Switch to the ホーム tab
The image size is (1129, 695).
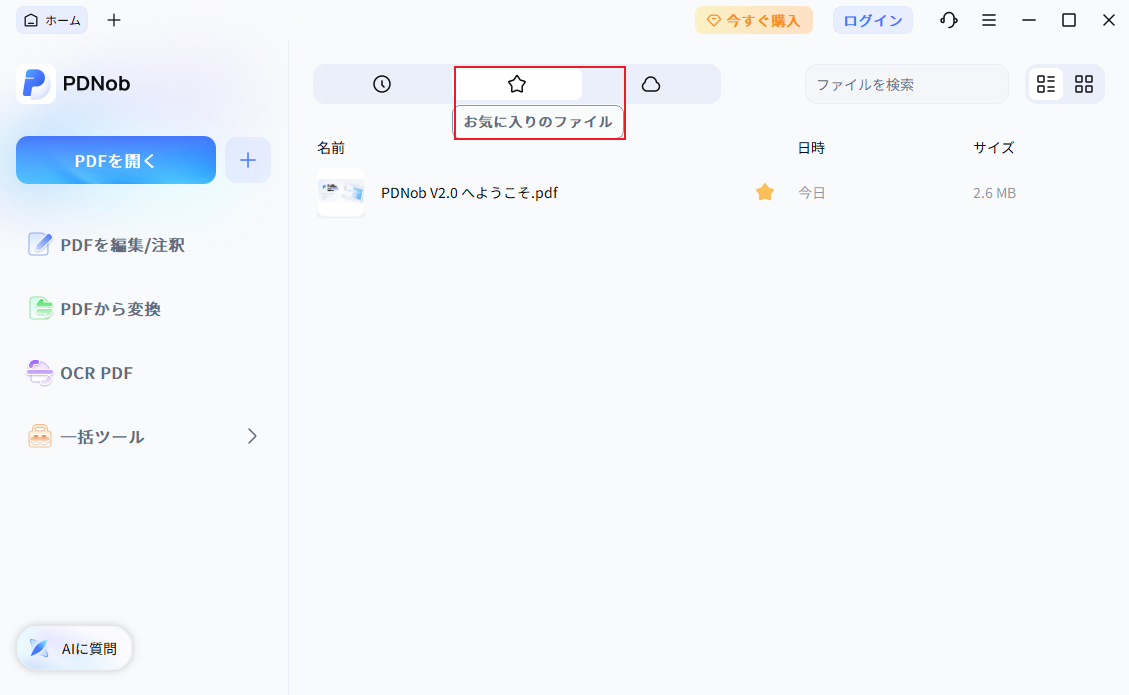(51, 19)
